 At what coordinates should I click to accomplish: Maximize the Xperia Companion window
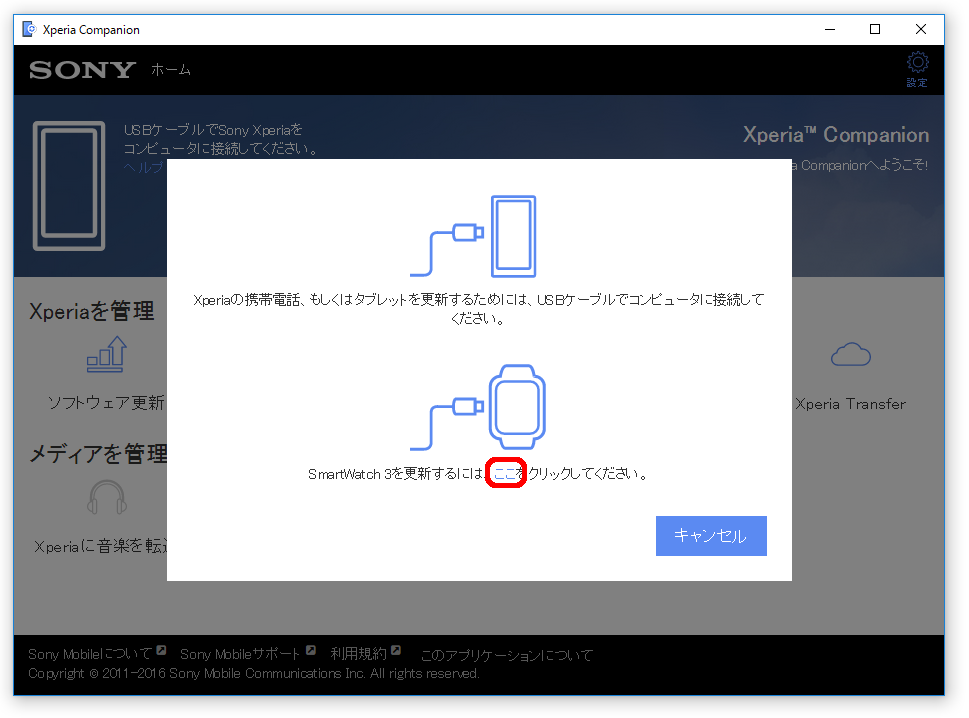[x=874, y=29]
